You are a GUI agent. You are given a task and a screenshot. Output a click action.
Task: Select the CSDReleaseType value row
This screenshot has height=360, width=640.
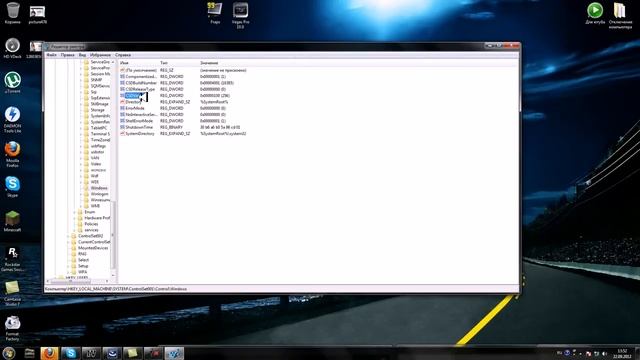coord(140,89)
